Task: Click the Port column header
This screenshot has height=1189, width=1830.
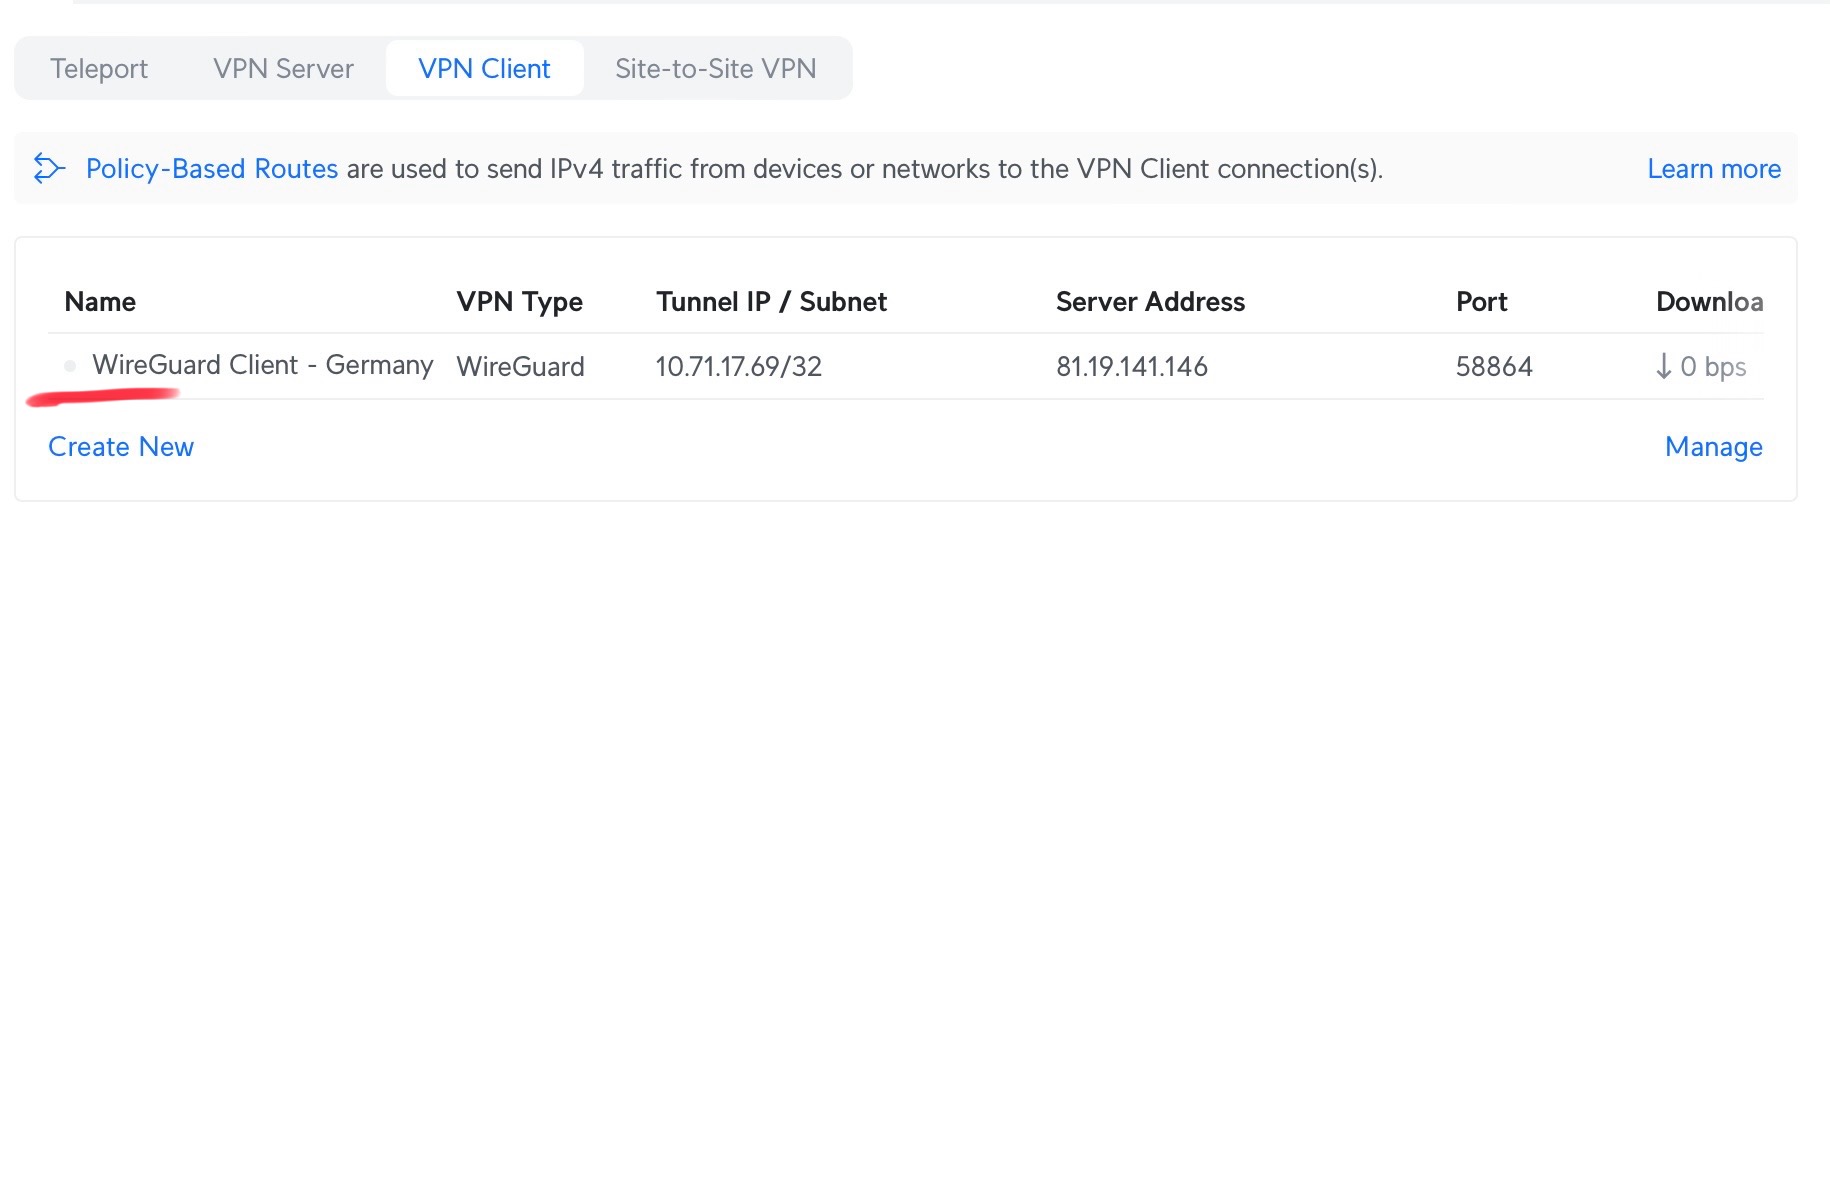Action: (x=1481, y=302)
